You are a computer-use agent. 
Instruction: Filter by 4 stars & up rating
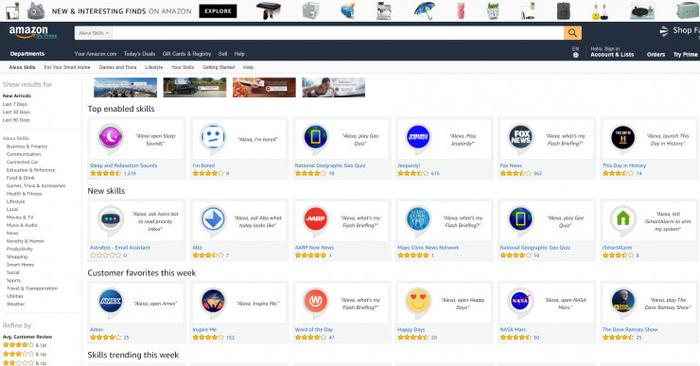pyautogui.click(x=25, y=345)
